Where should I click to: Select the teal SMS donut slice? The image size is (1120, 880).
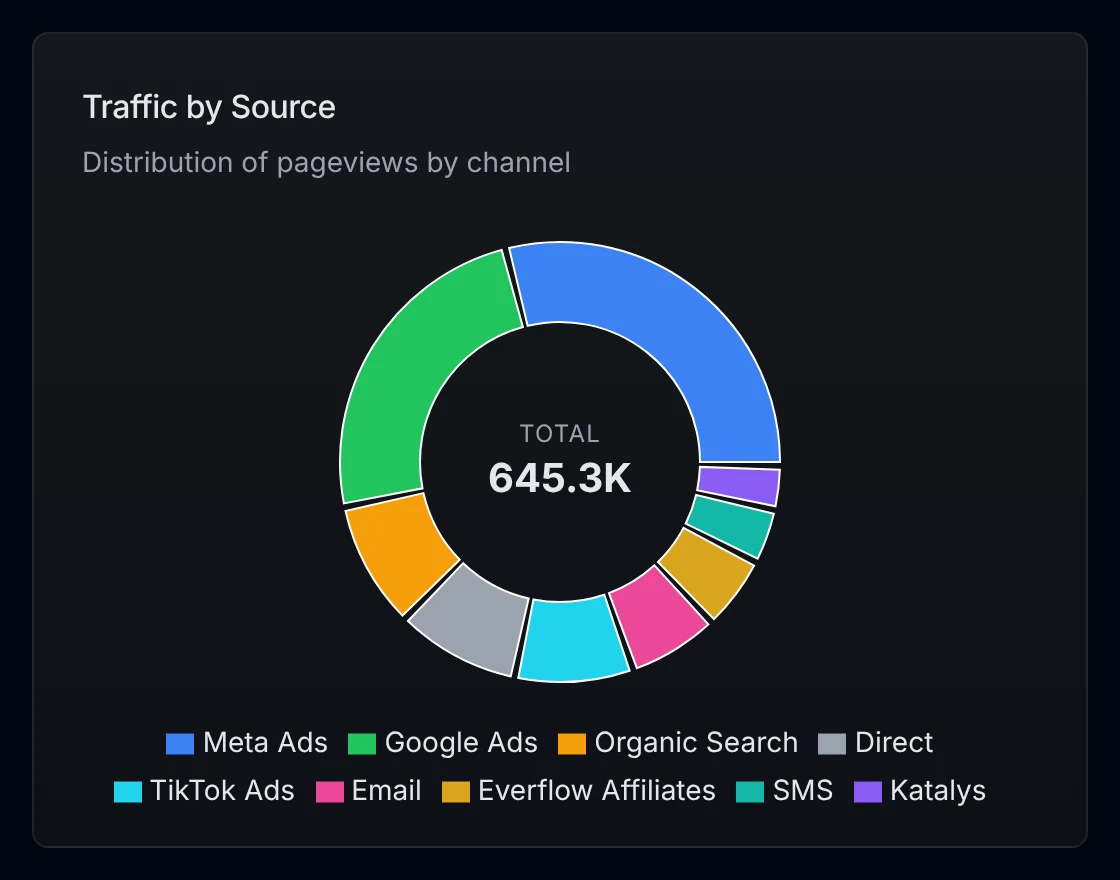[731, 525]
